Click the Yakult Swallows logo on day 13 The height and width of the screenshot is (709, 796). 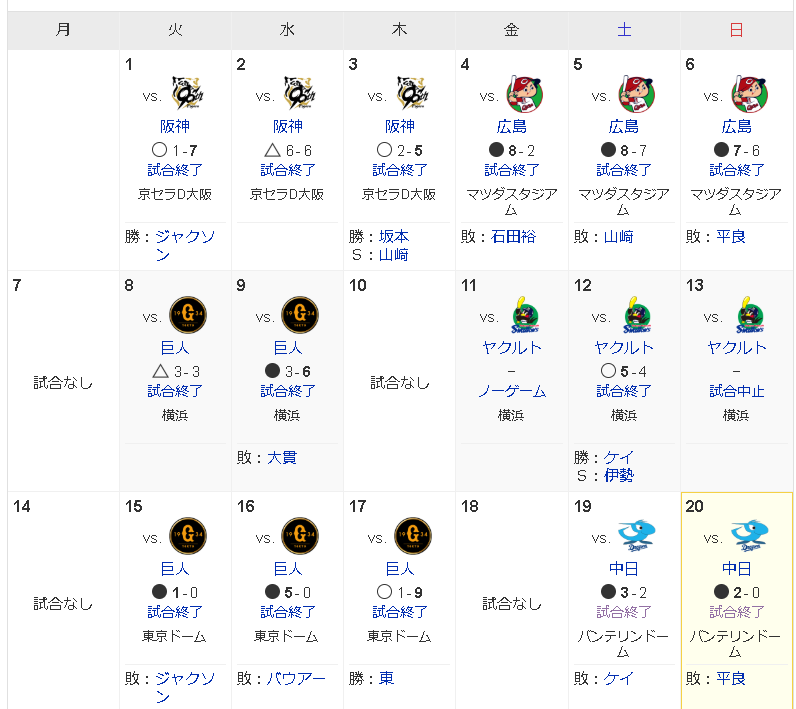click(x=750, y=315)
